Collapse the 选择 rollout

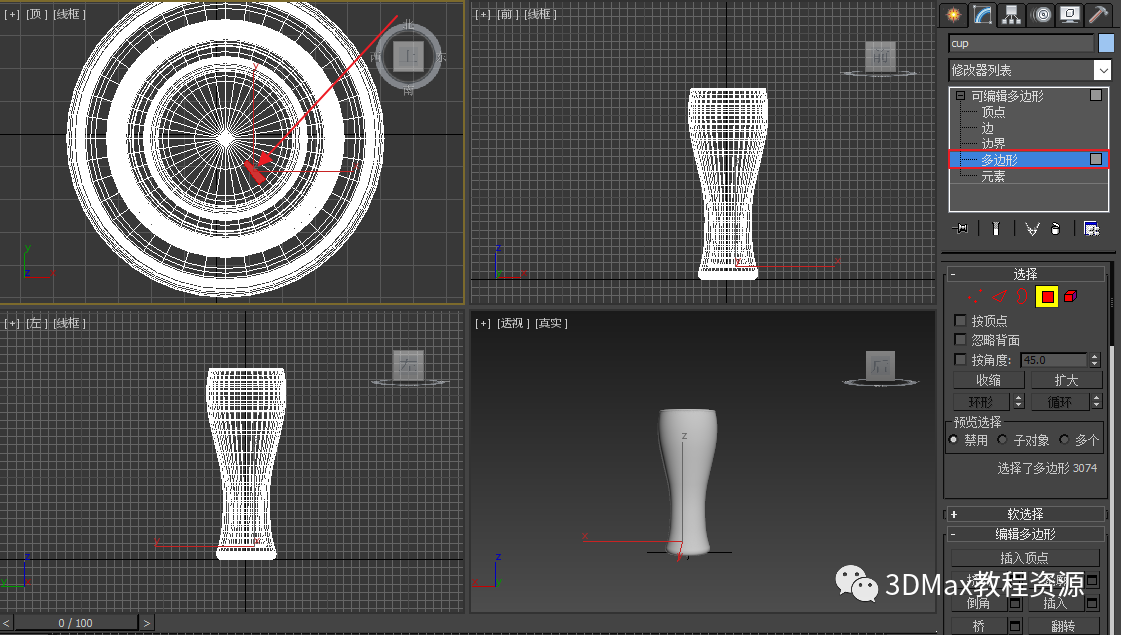1025,274
